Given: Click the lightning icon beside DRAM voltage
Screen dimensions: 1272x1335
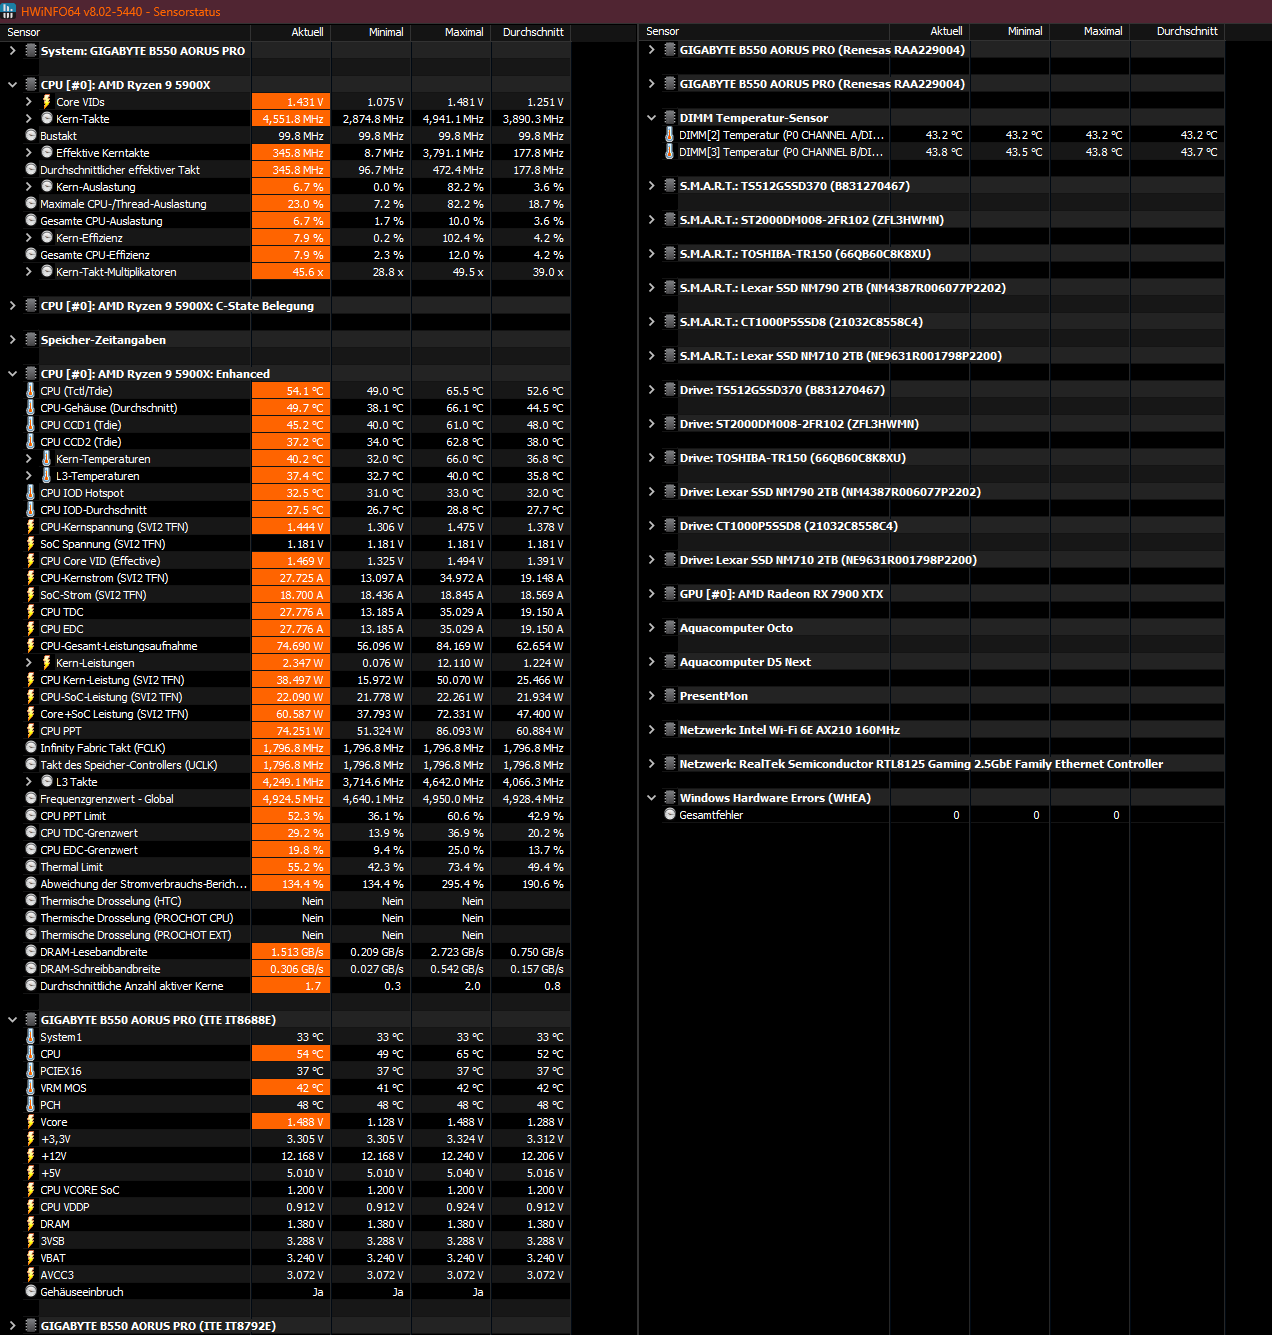Looking at the screenshot, I should click(30, 1224).
